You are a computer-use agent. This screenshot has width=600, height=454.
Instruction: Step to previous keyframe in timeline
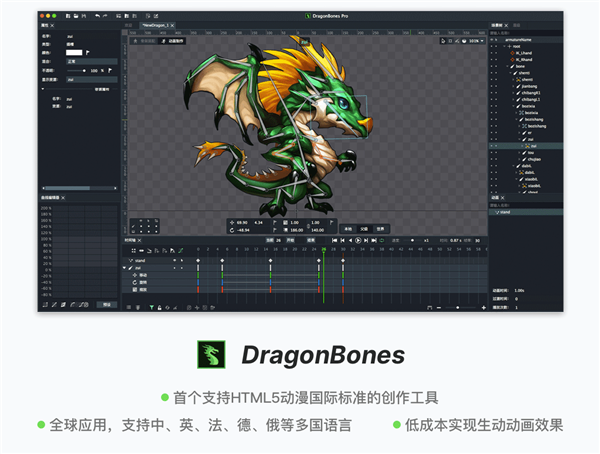[x=342, y=240]
